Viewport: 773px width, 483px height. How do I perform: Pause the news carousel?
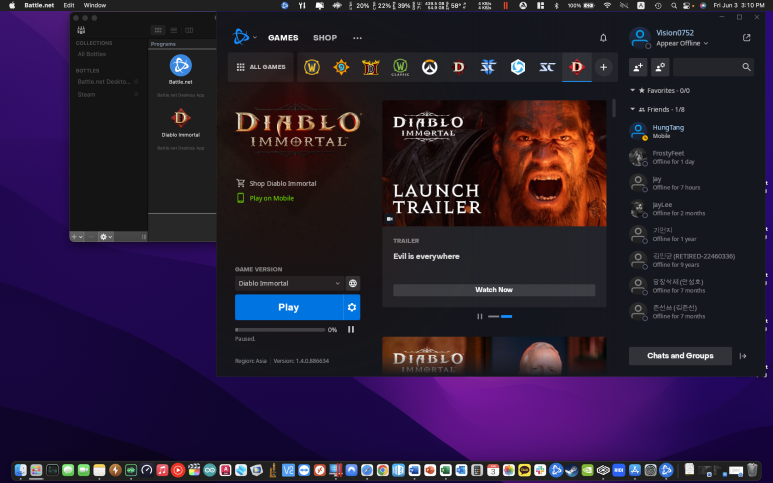point(480,316)
